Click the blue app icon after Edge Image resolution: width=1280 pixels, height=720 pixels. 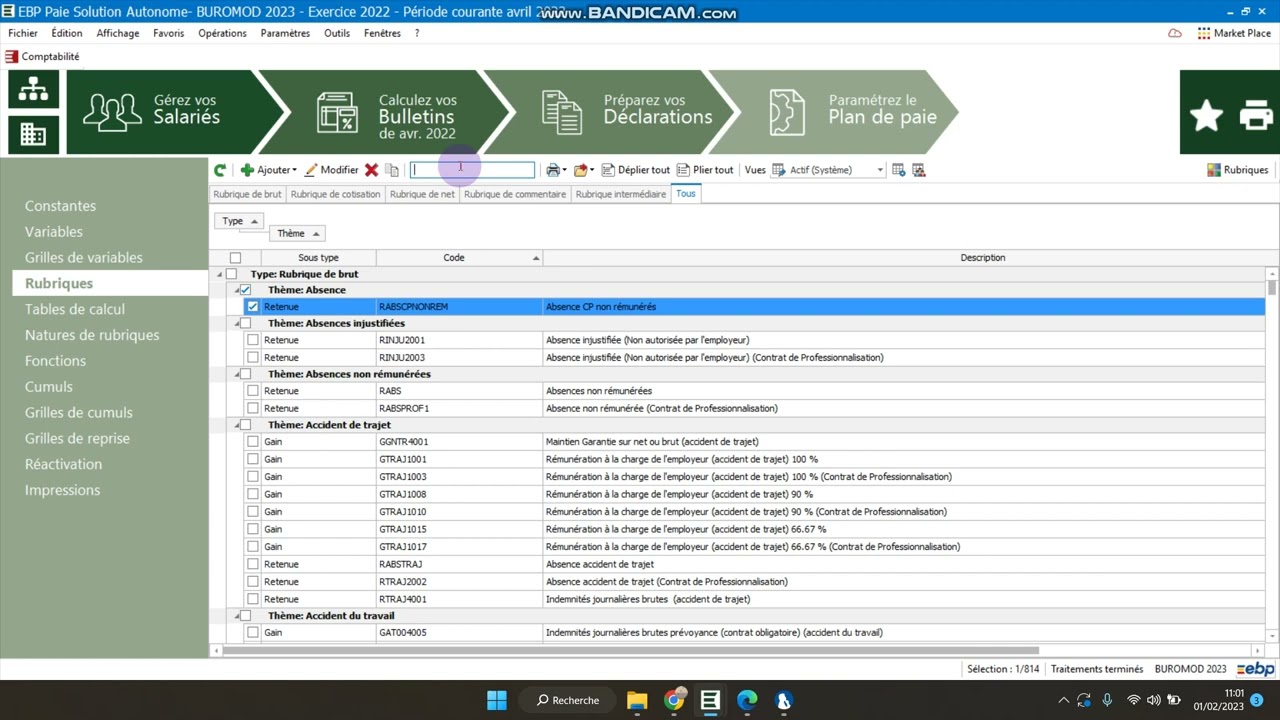point(783,700)
